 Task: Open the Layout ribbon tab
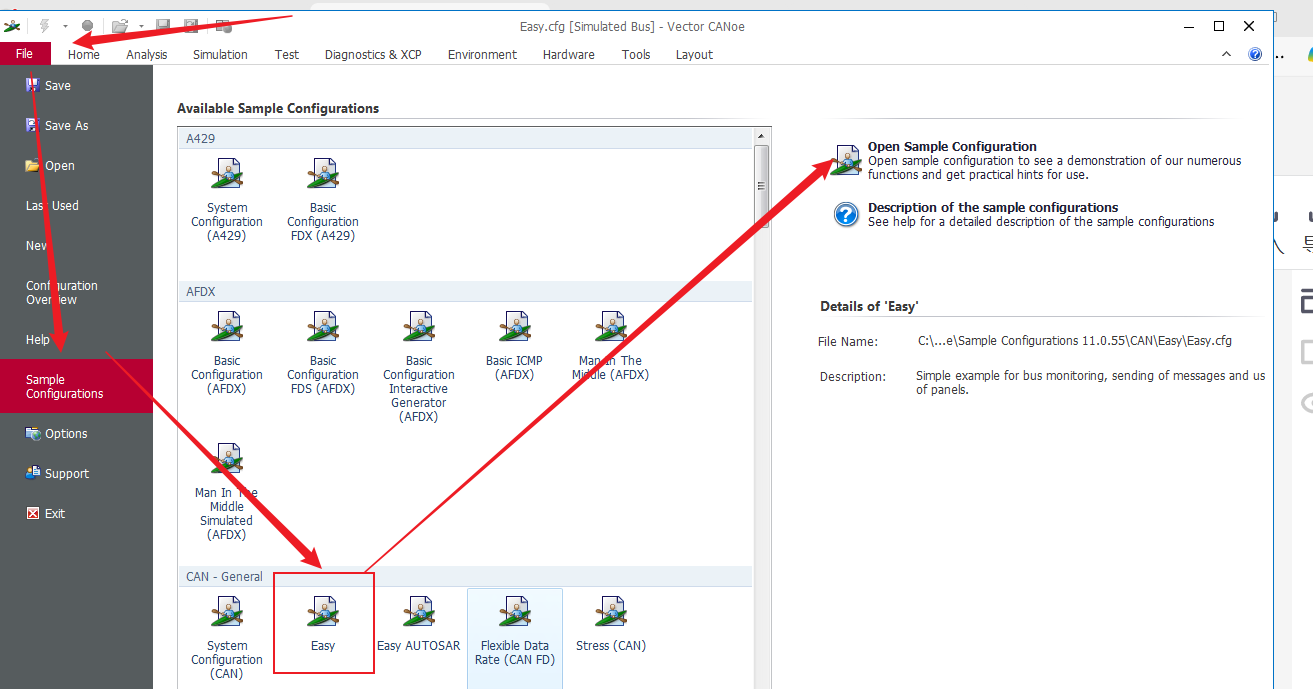pyautogui.click(x=694, y=54)
